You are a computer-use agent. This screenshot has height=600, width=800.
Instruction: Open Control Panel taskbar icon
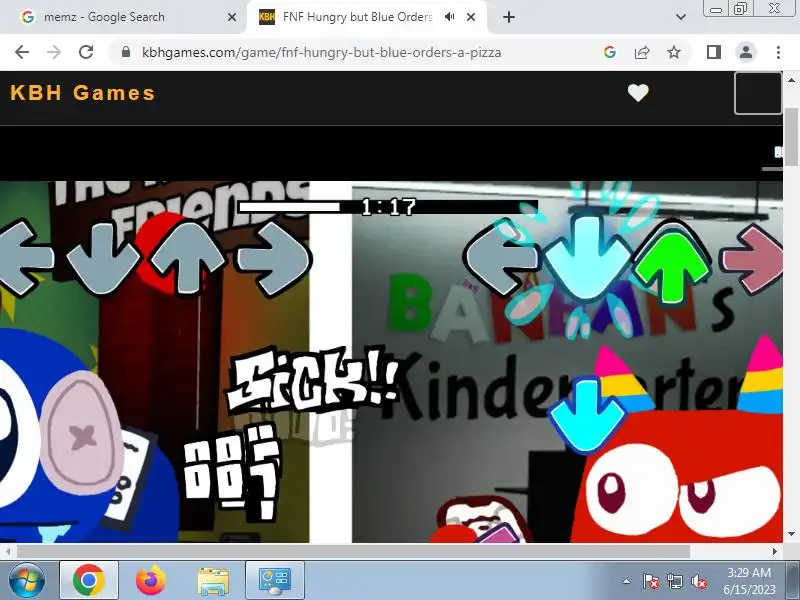275,581
